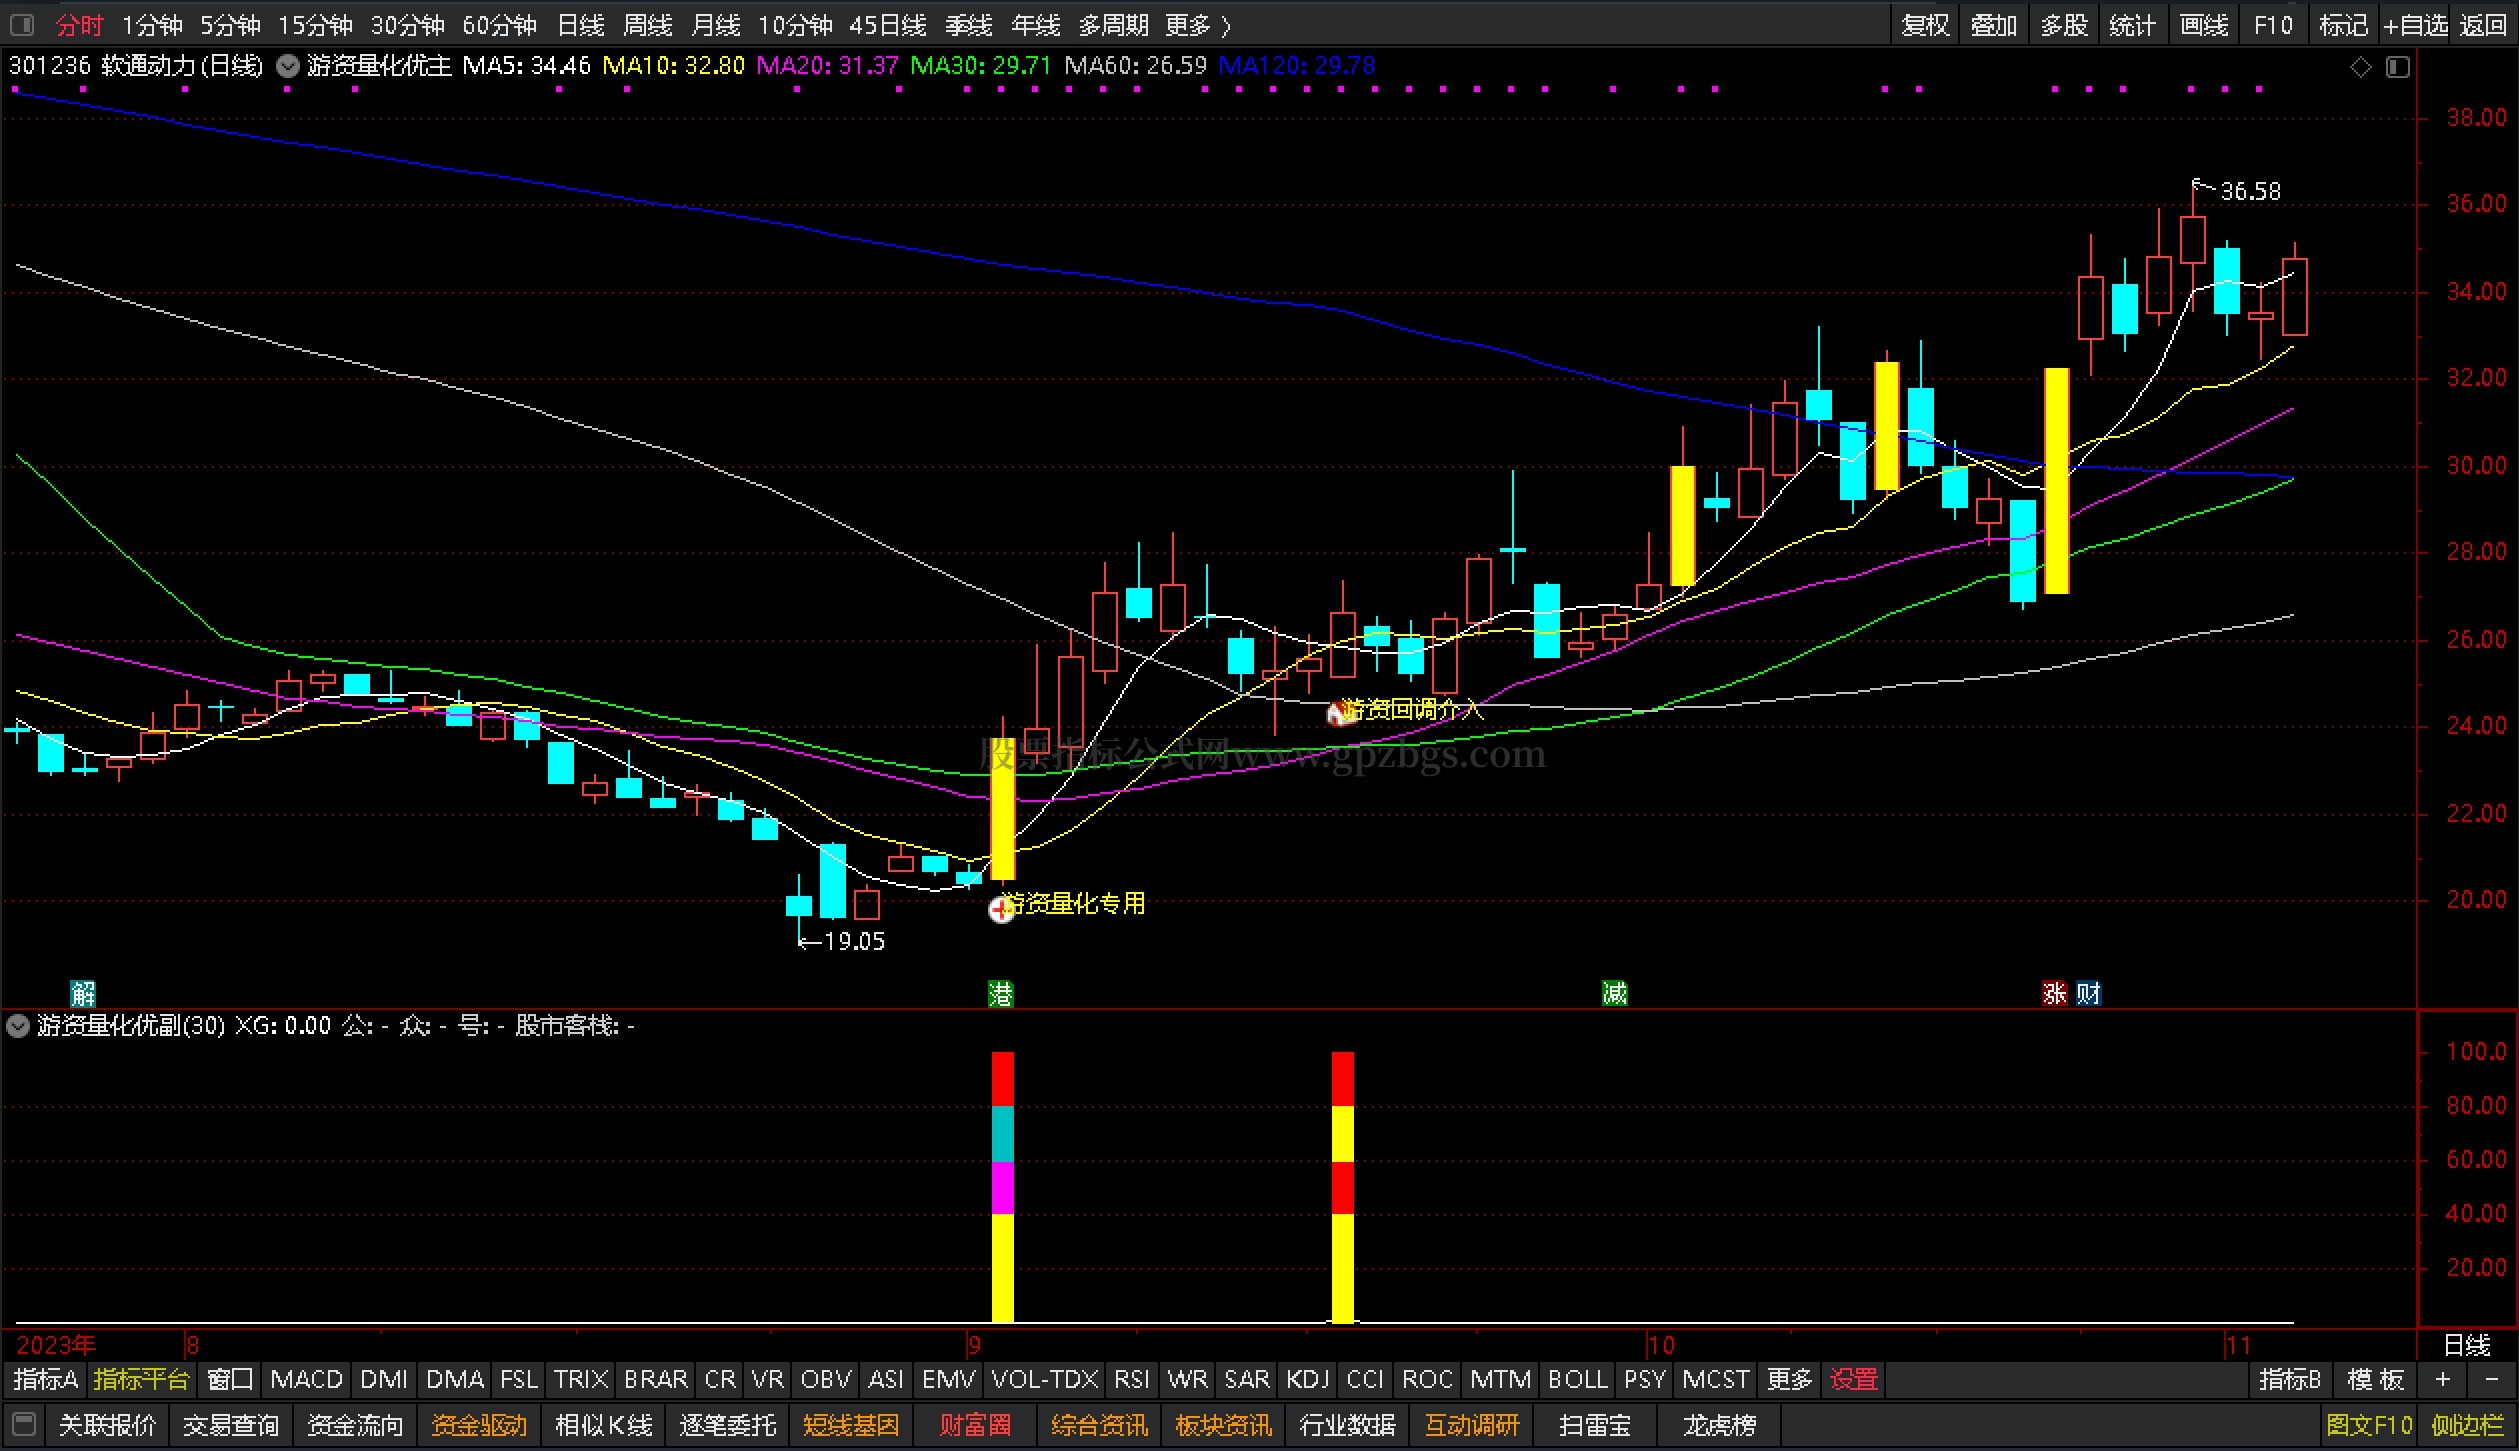Click the 复权 button
Viewport: 2519px width, 1451px height.
(x=1925, y=25)
